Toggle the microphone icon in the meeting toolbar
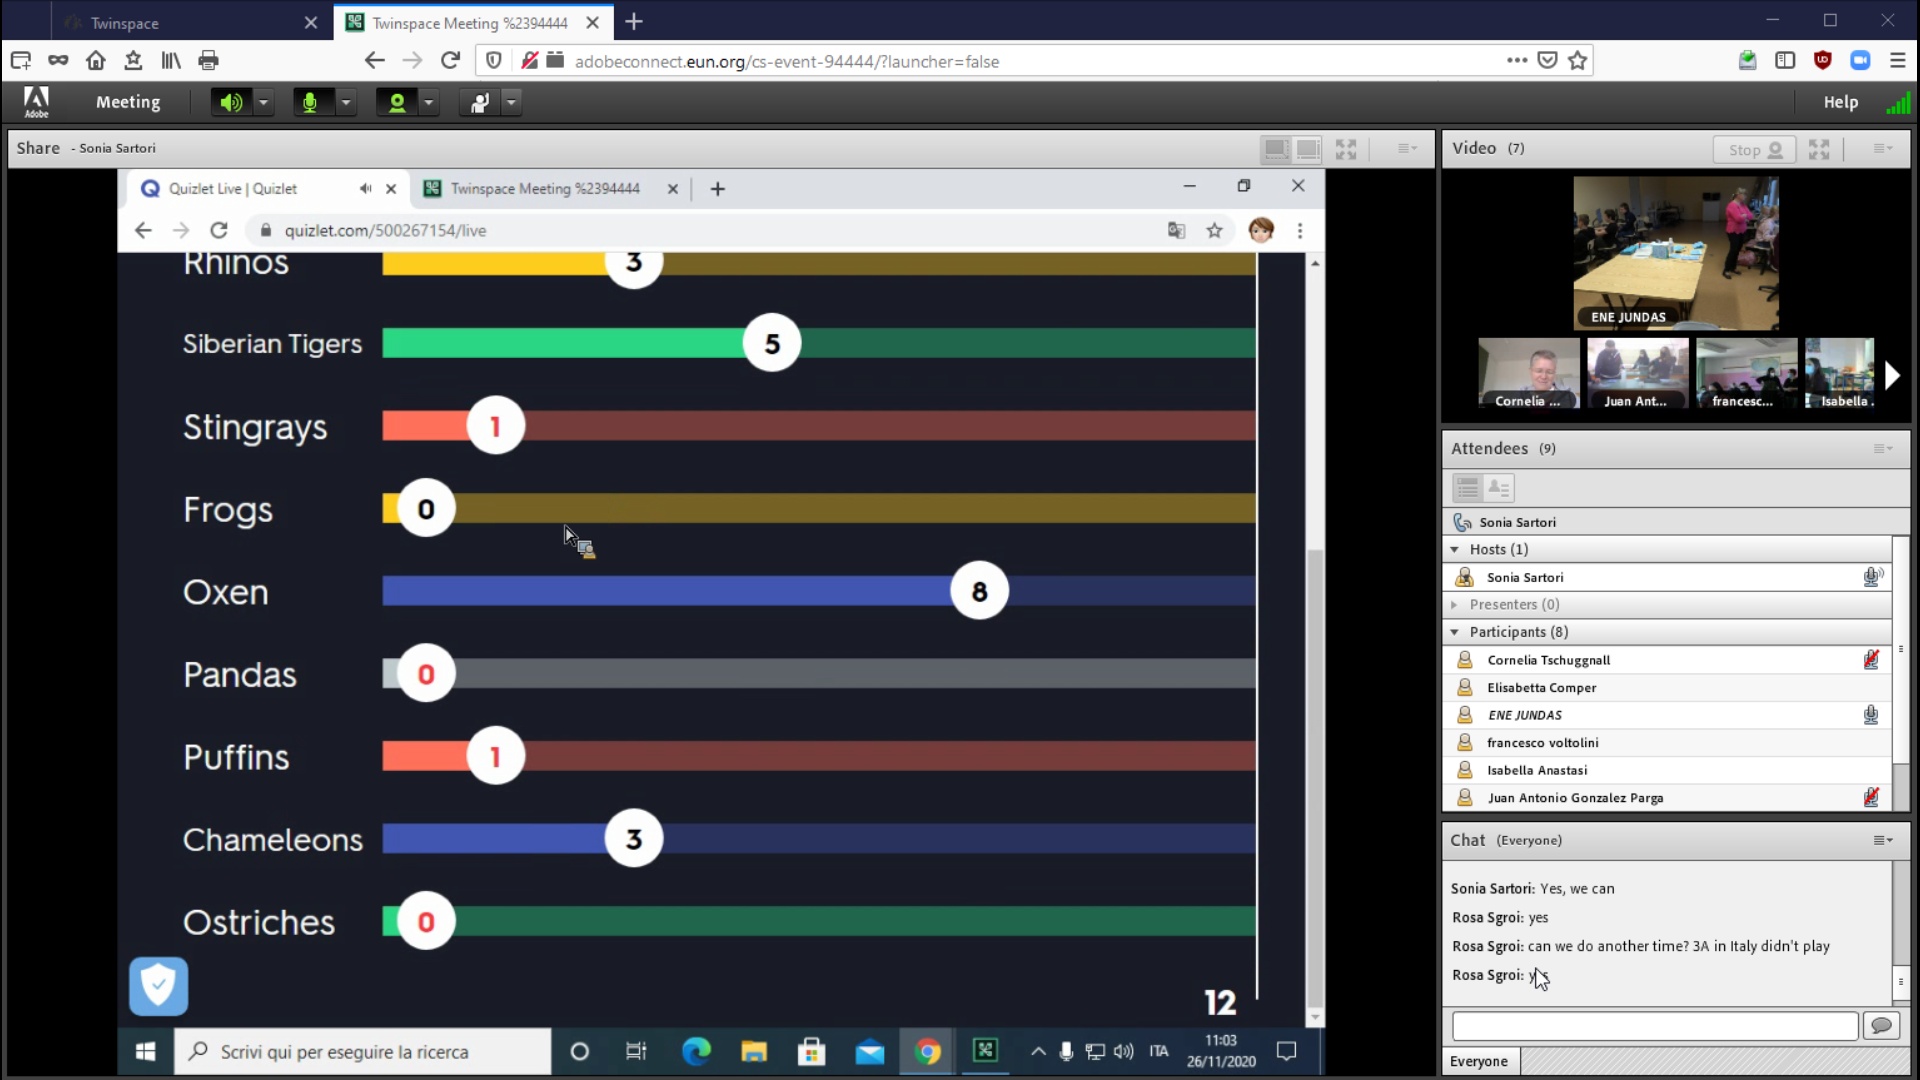This screenshot has height=1080, width=1920. [310, 102]
